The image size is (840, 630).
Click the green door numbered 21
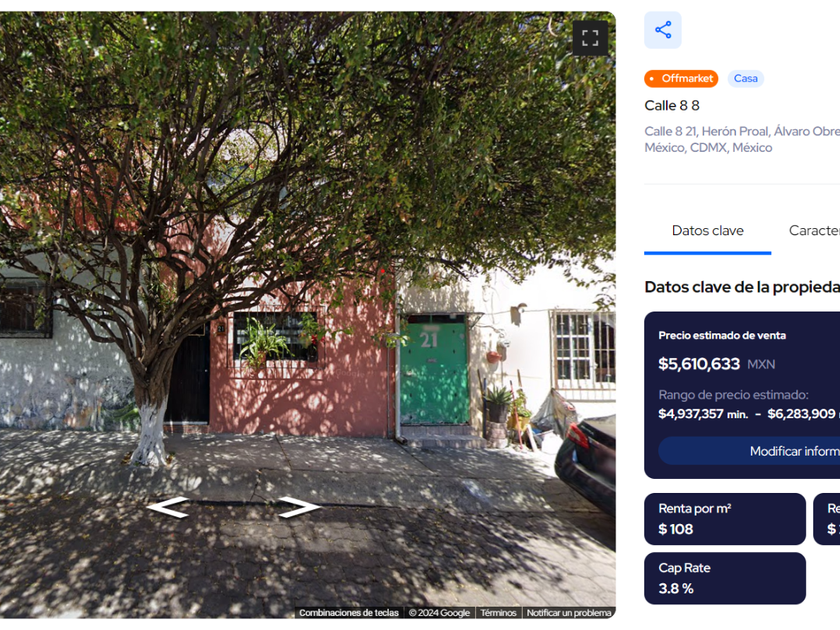[434, 371]
